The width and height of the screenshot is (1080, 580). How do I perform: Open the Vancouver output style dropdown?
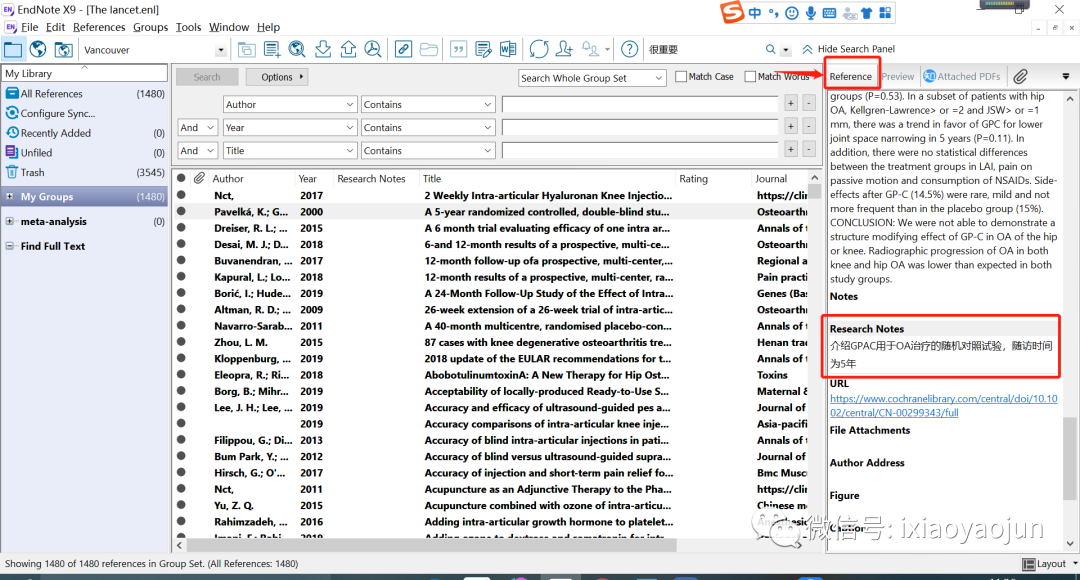220,50
